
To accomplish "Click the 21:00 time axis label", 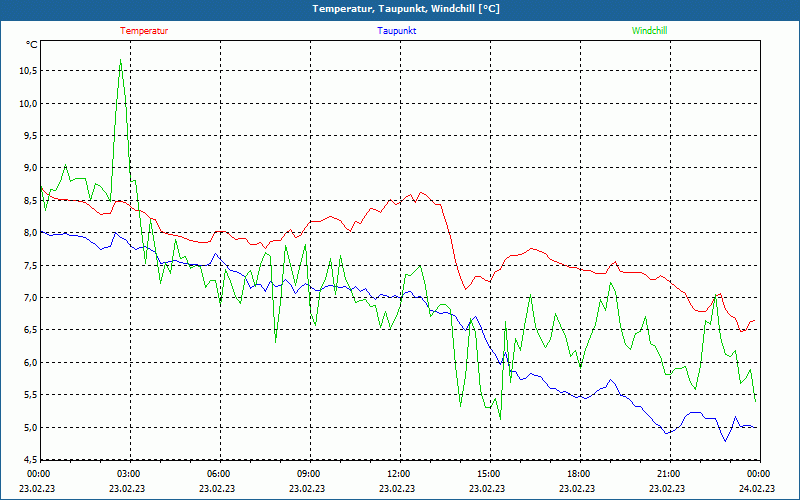I will pyautogui.click(x=668, y=474).
